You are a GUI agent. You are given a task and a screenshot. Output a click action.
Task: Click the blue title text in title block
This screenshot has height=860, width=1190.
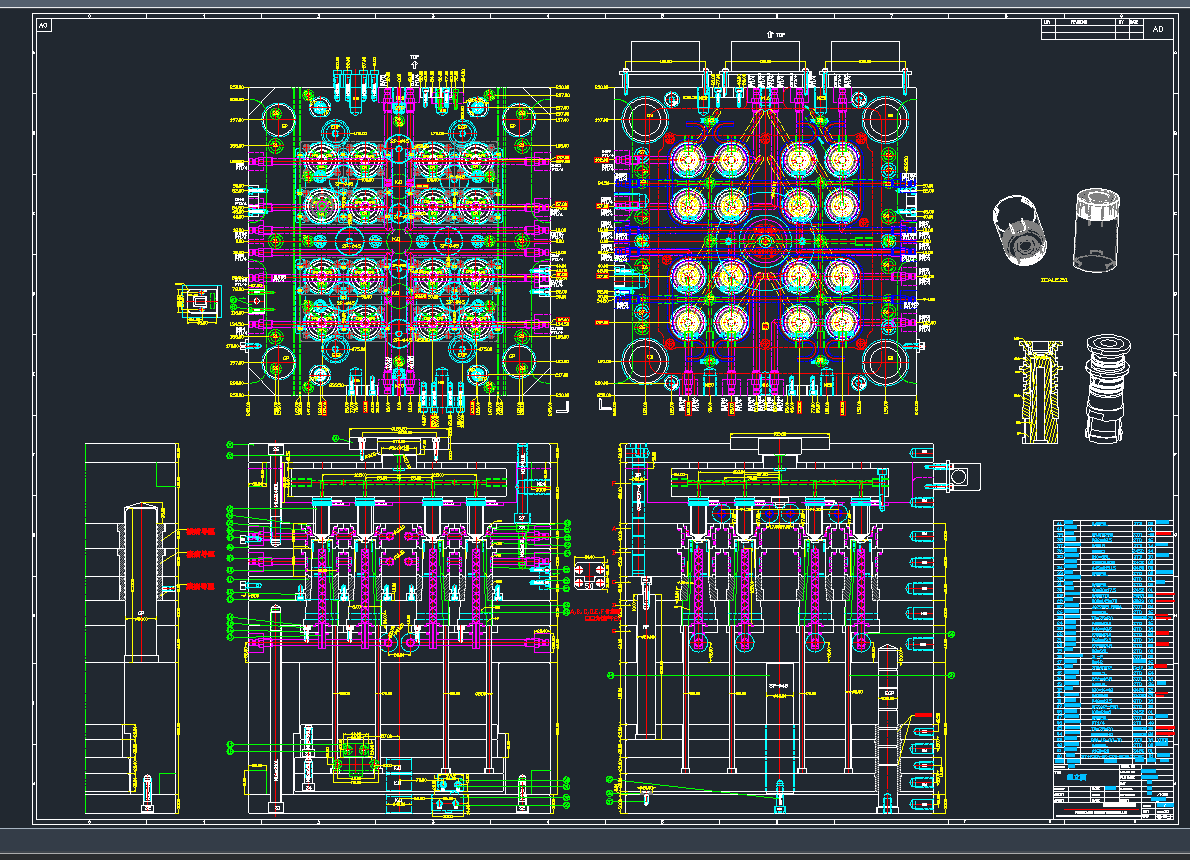point(1076,775)
